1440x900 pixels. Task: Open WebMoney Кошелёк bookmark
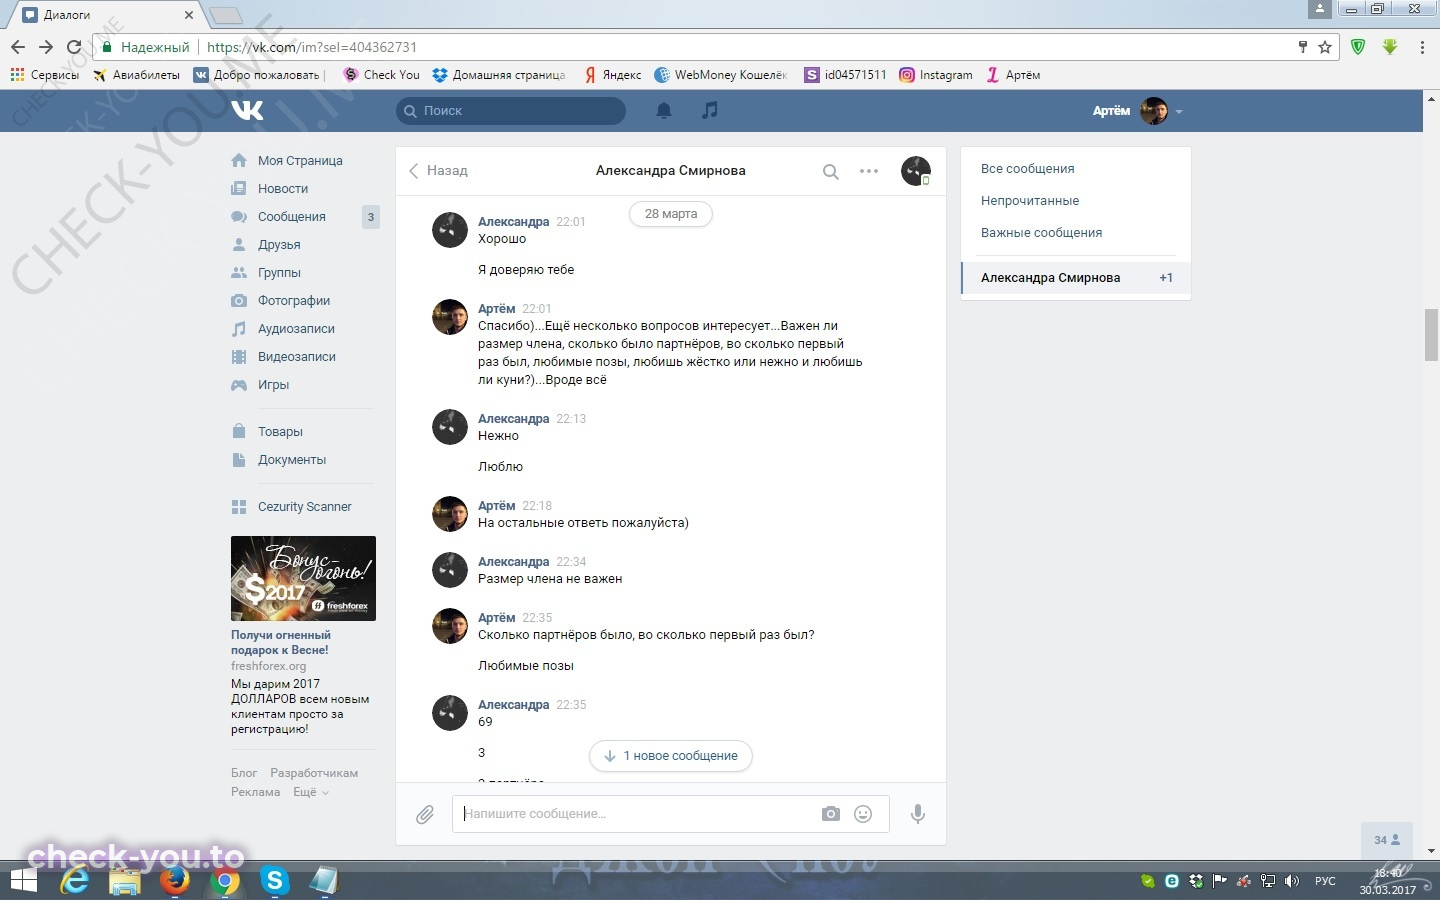click(721, 75)
